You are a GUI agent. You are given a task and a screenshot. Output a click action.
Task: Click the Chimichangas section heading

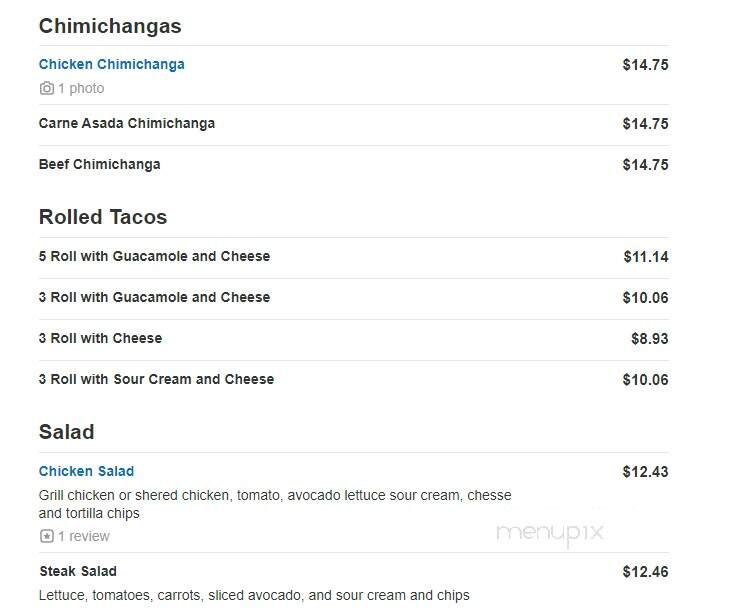110,26
